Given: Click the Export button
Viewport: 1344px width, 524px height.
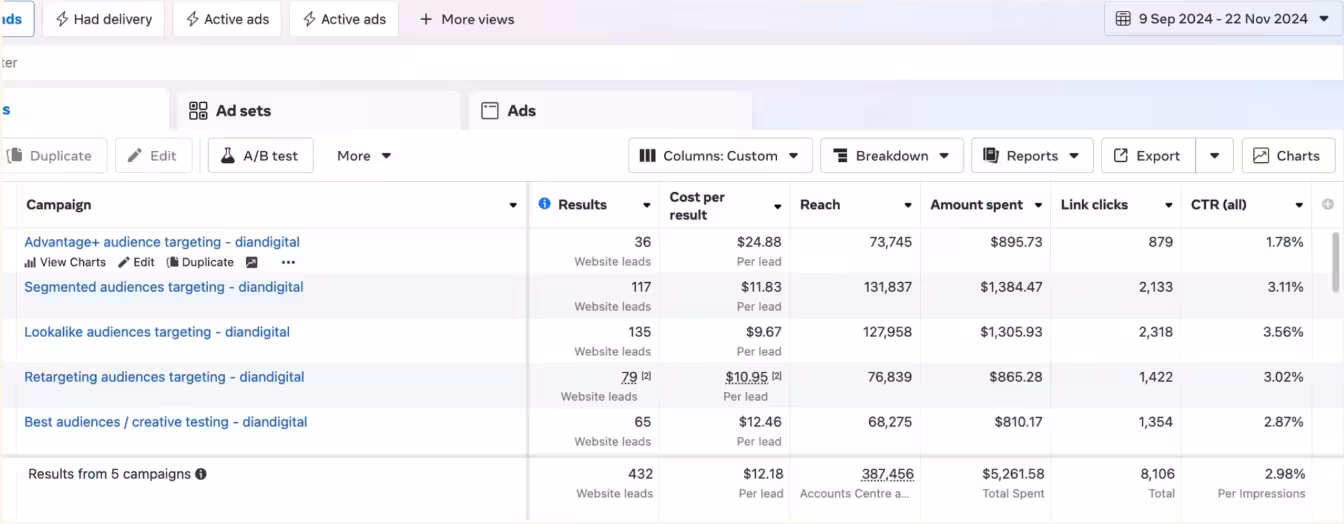Looking at the screenshot, I should (x=1149, y=156).
